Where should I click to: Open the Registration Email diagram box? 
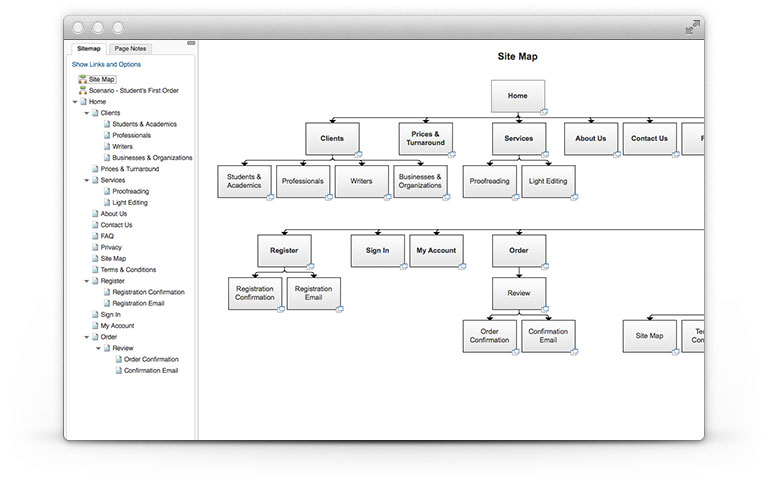coord(313,293)
